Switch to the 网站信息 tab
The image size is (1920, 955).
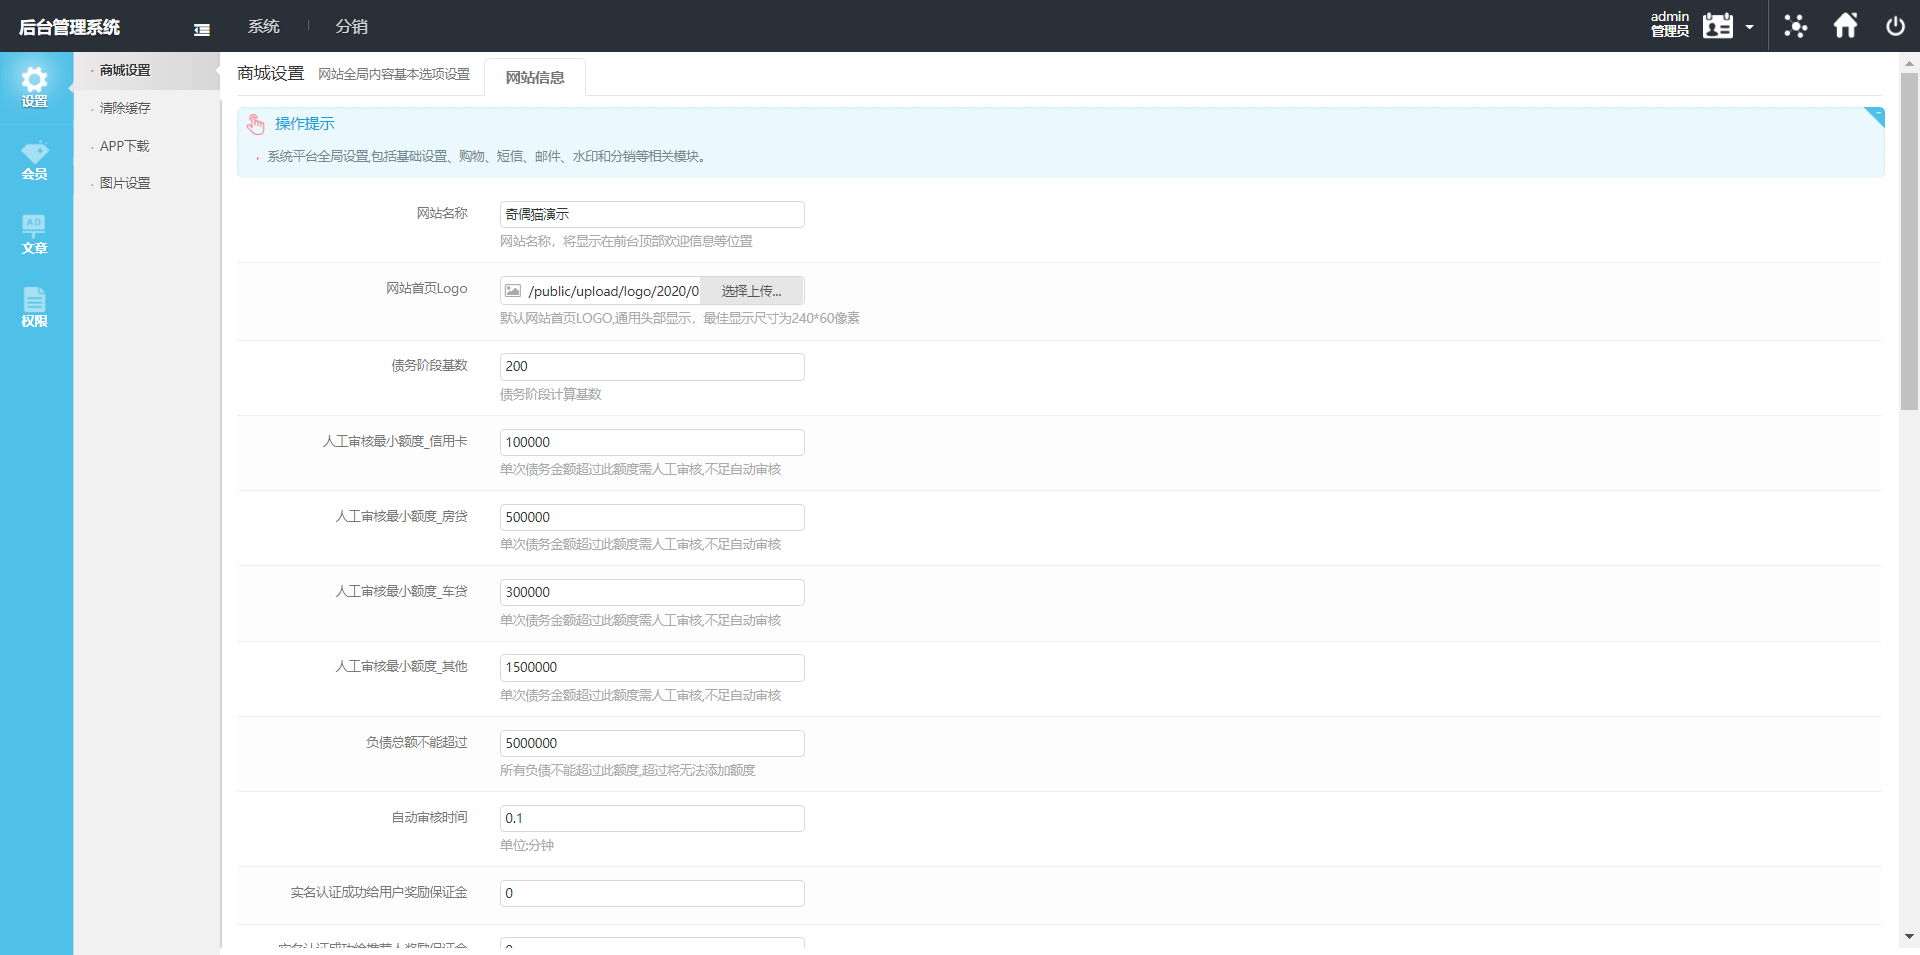pos(535,77)
